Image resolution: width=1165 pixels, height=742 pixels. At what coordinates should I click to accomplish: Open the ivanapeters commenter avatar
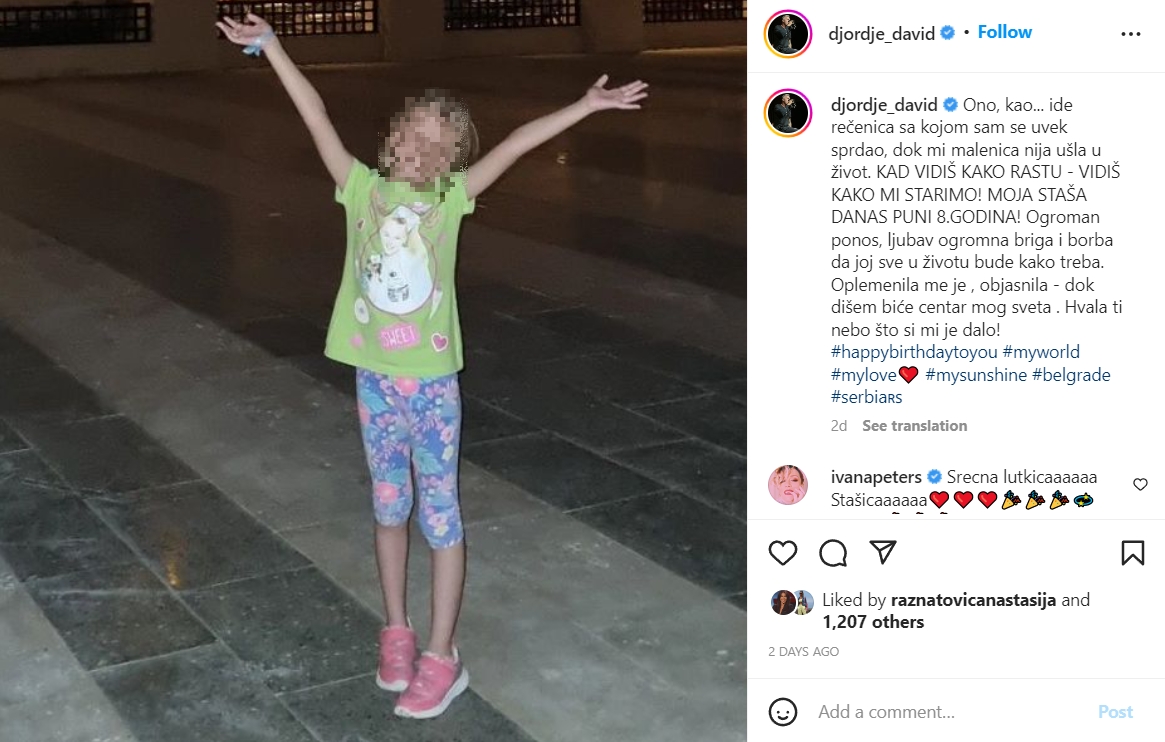pyautogui.click(x=788, y=486)
